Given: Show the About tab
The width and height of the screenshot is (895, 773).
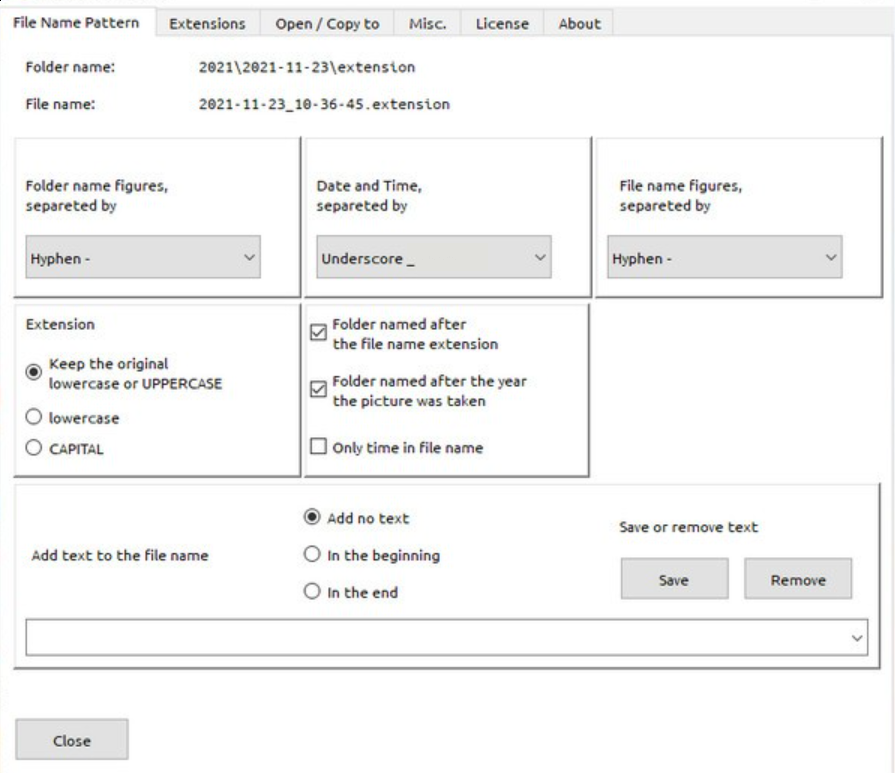Looking at the screenshot, I should [579, 23].
